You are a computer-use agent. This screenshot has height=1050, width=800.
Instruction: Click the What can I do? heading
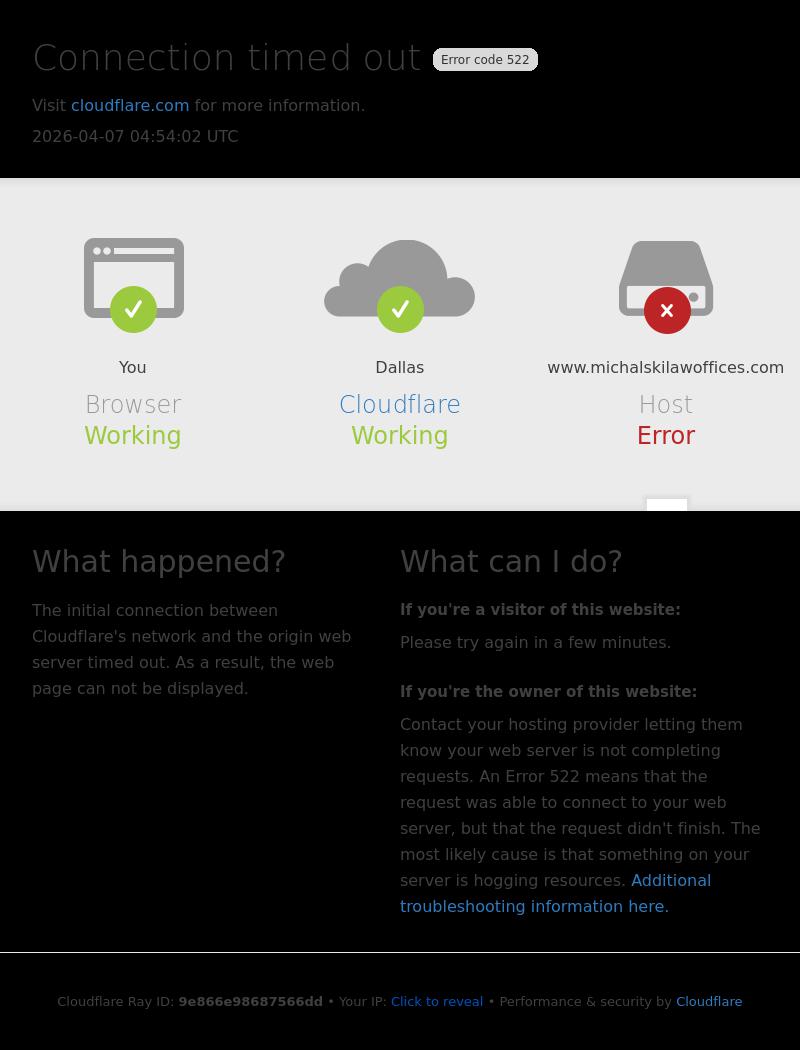coord(511,561)
